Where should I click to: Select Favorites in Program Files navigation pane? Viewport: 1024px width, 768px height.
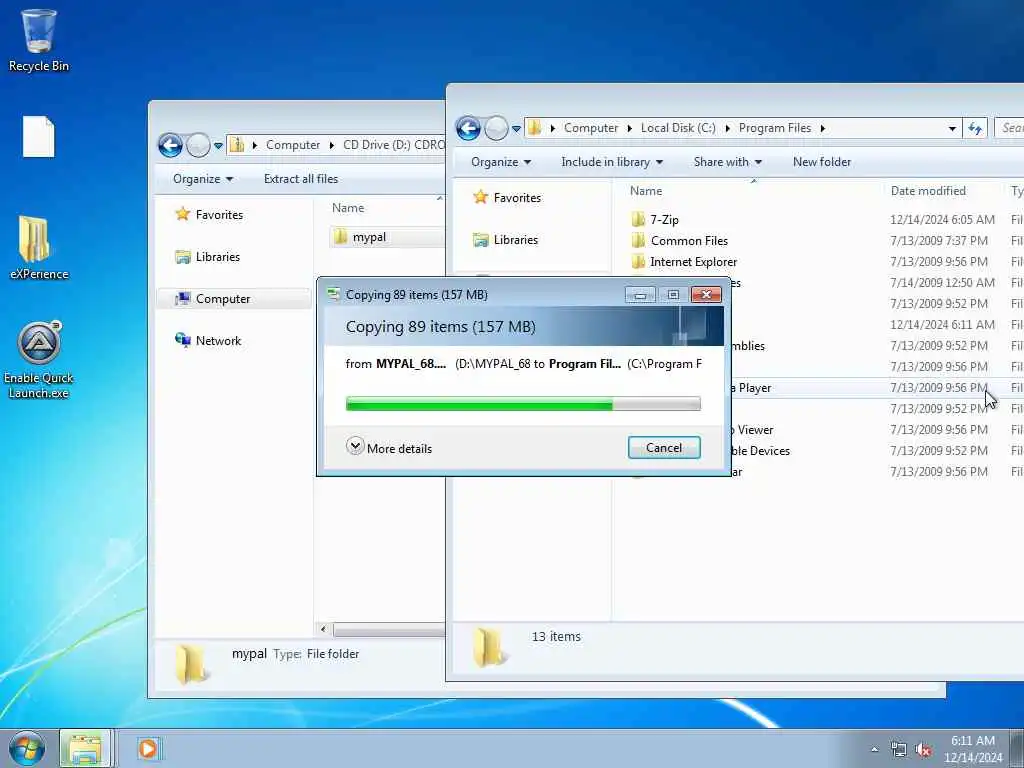tap(507, 197)
